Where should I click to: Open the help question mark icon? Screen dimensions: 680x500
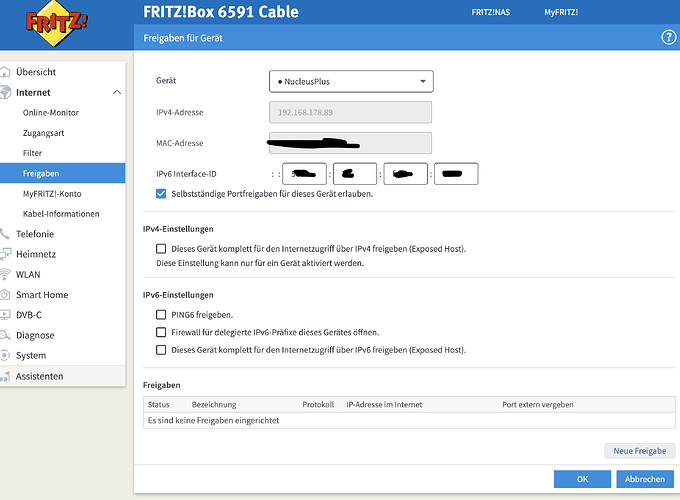coord(669,38)
